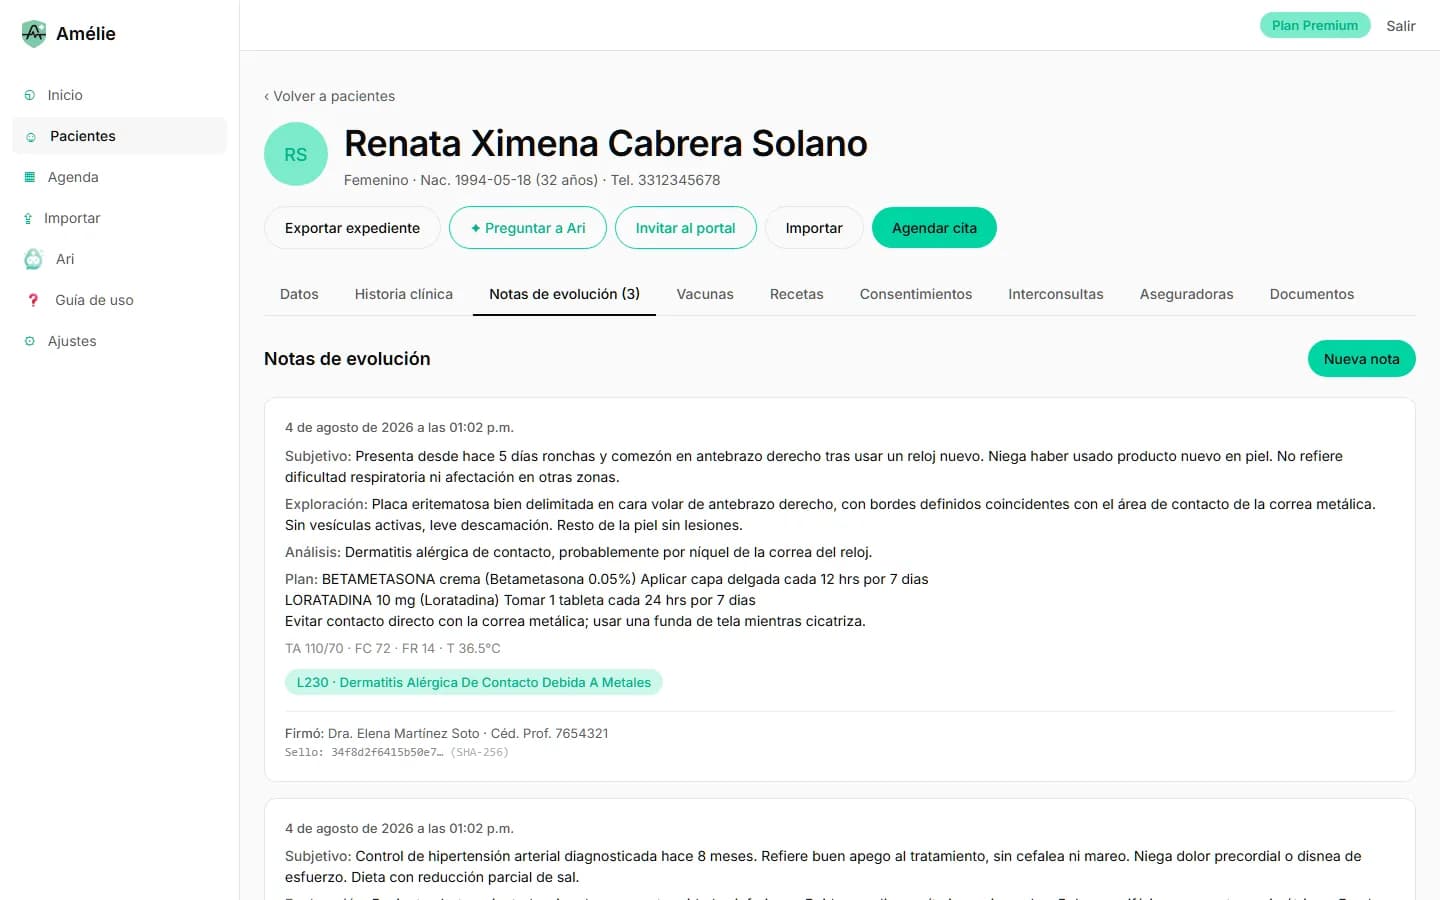The width and height of the screenshot is (1440, 900).
Task: Click the Importar upload icon in sidebar
Action: pyautogui.click(x=28, y=218)
